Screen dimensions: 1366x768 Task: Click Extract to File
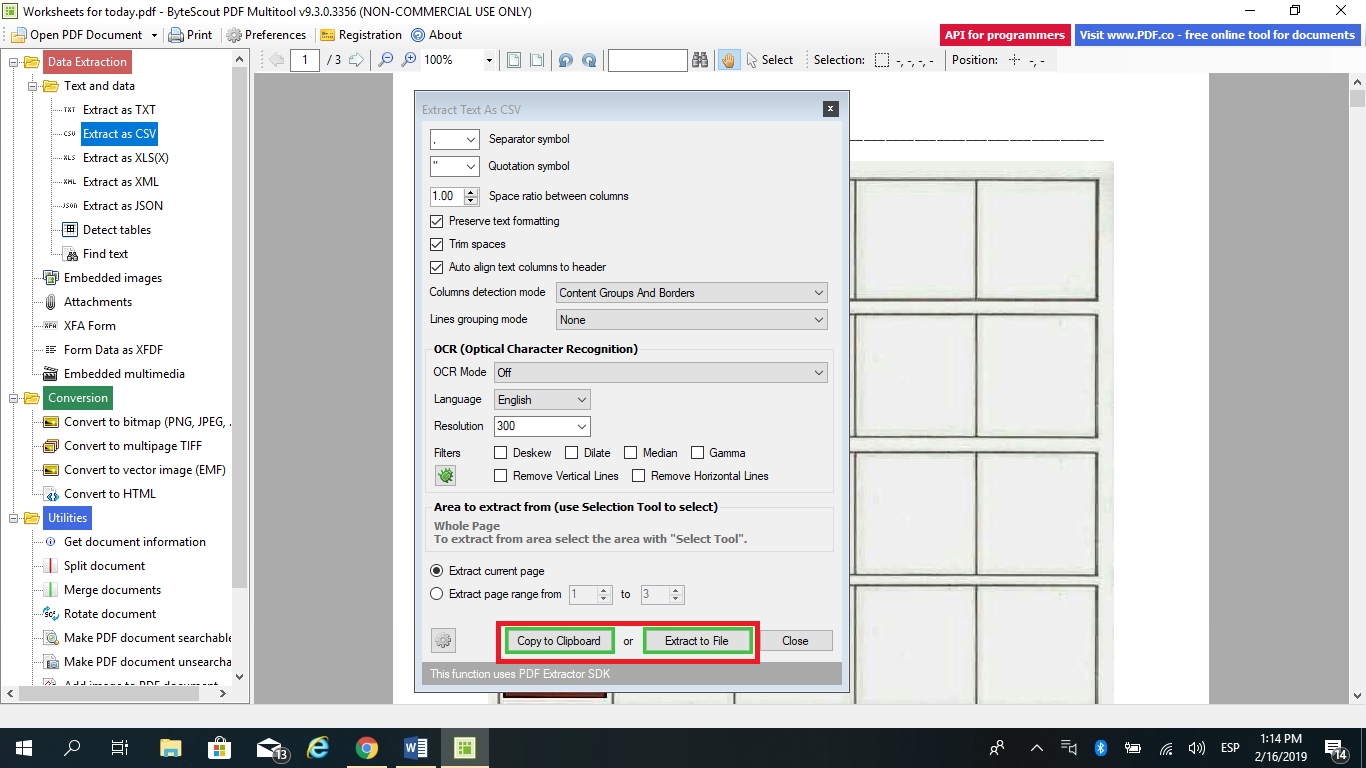coord(697,640)
